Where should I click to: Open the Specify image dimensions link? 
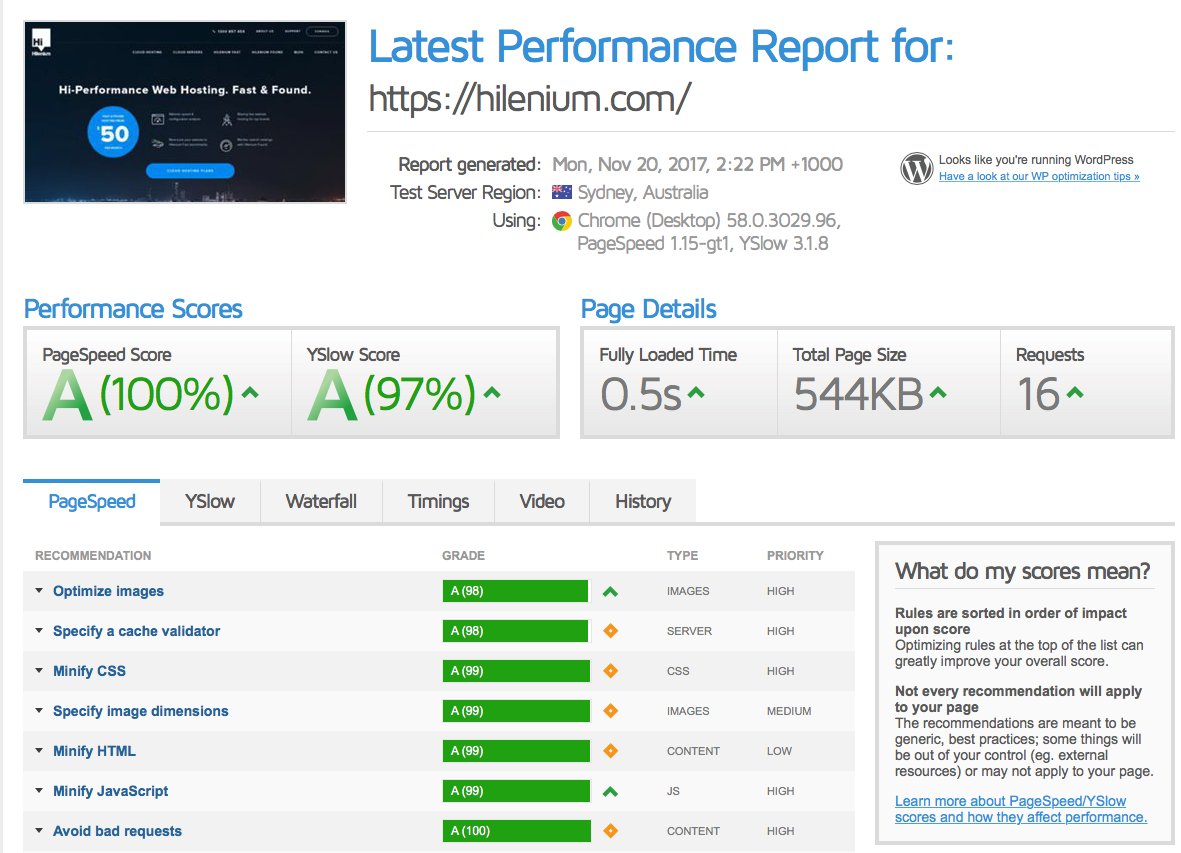coord(140,711)
